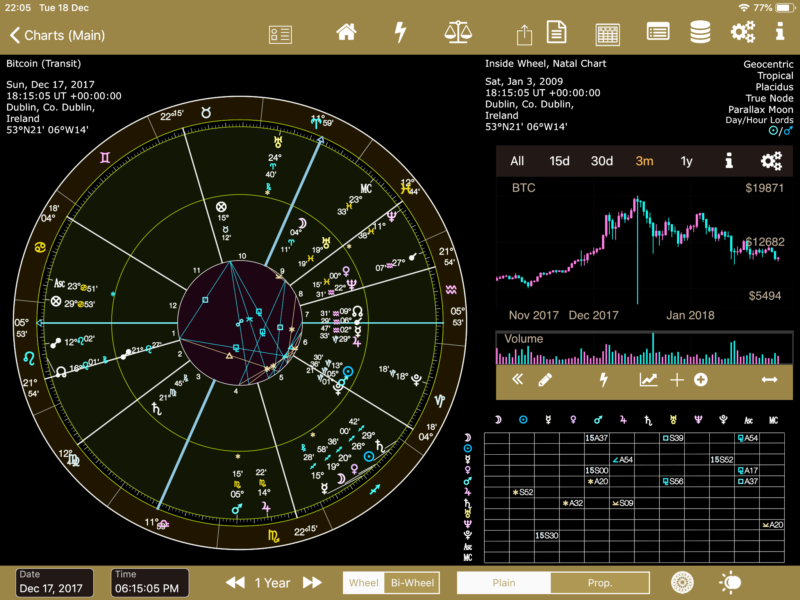The image size is (800, 600).
Task: Open the calendar grid icon
Action: coord(607,34)
